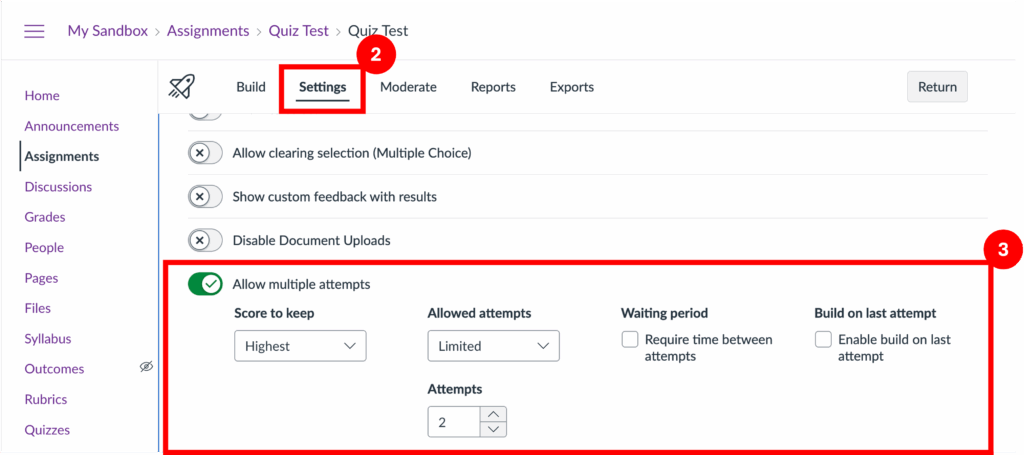Increase the Attempts number with up arrow
Viewport: 1024px width, 455px height.
(x=494, y=414)
